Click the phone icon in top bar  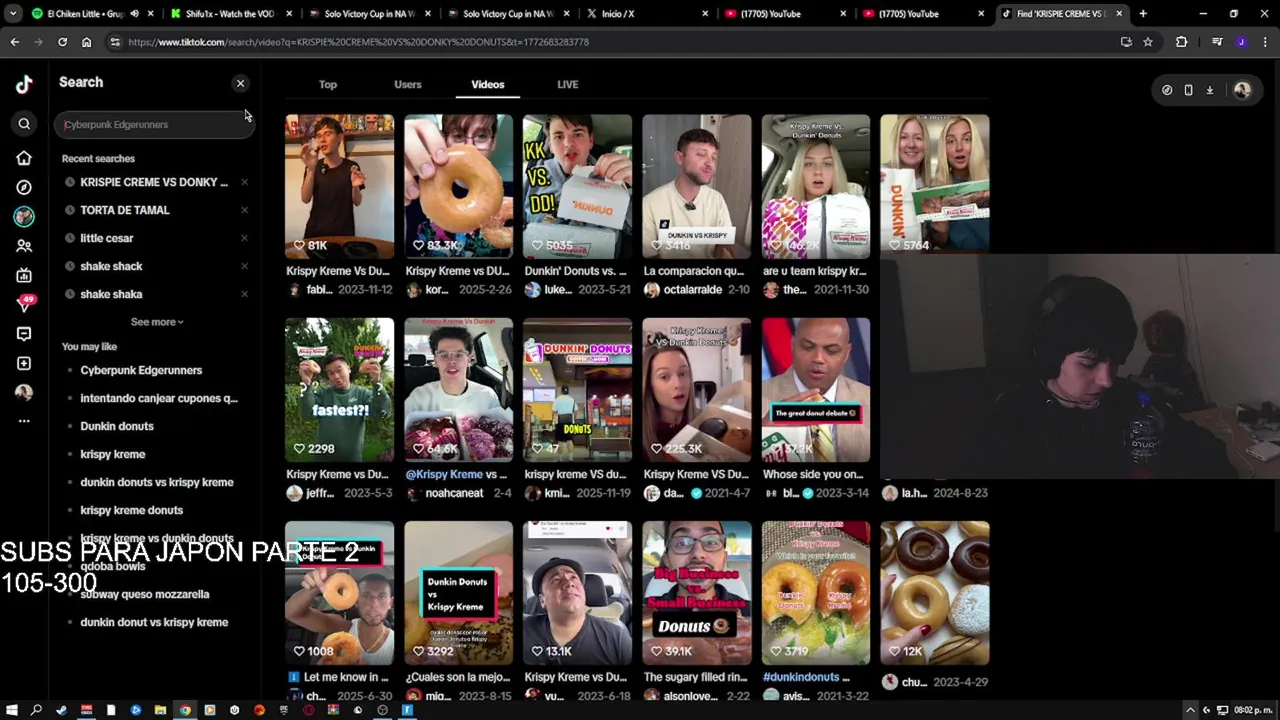(1188, 90)
